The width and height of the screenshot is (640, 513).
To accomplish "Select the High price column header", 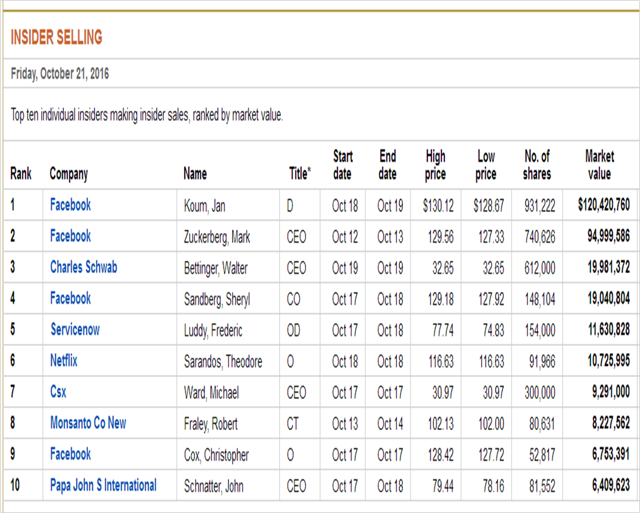I will [x=436, y=165].
